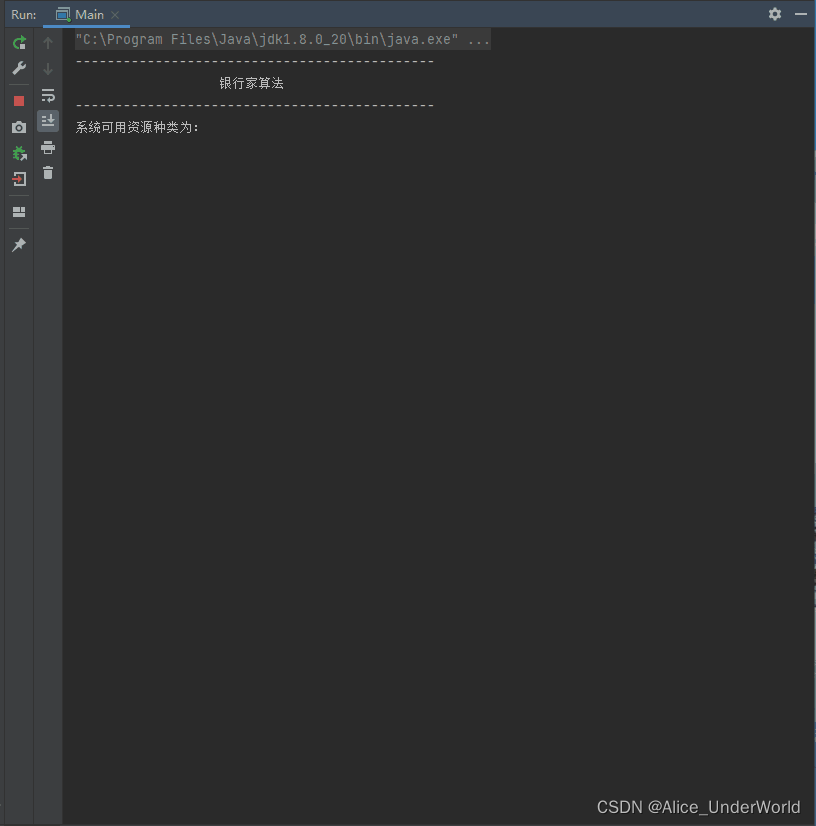This screenshot has height=826, width=816.
Task: Attach debugger to process
Action: pos(19,153)
